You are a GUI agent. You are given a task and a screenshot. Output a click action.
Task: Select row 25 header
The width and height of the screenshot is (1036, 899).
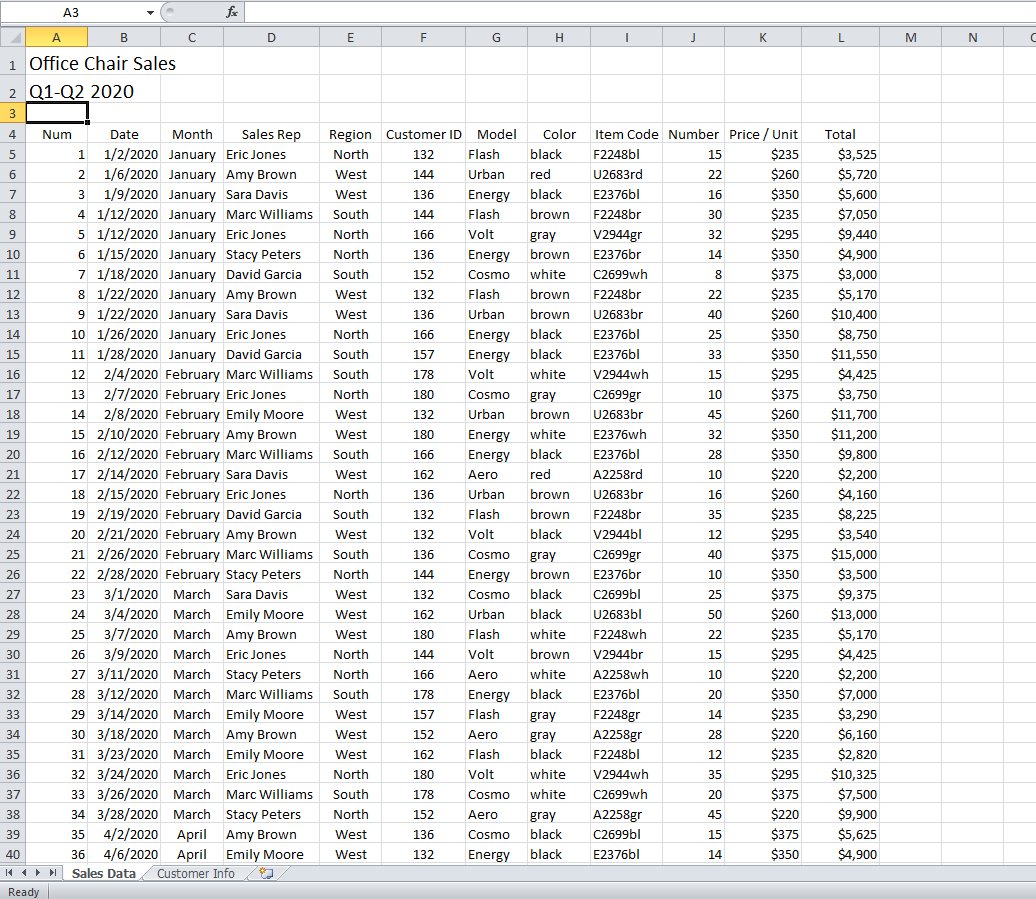pyautogui.click(x=13, y=555)
